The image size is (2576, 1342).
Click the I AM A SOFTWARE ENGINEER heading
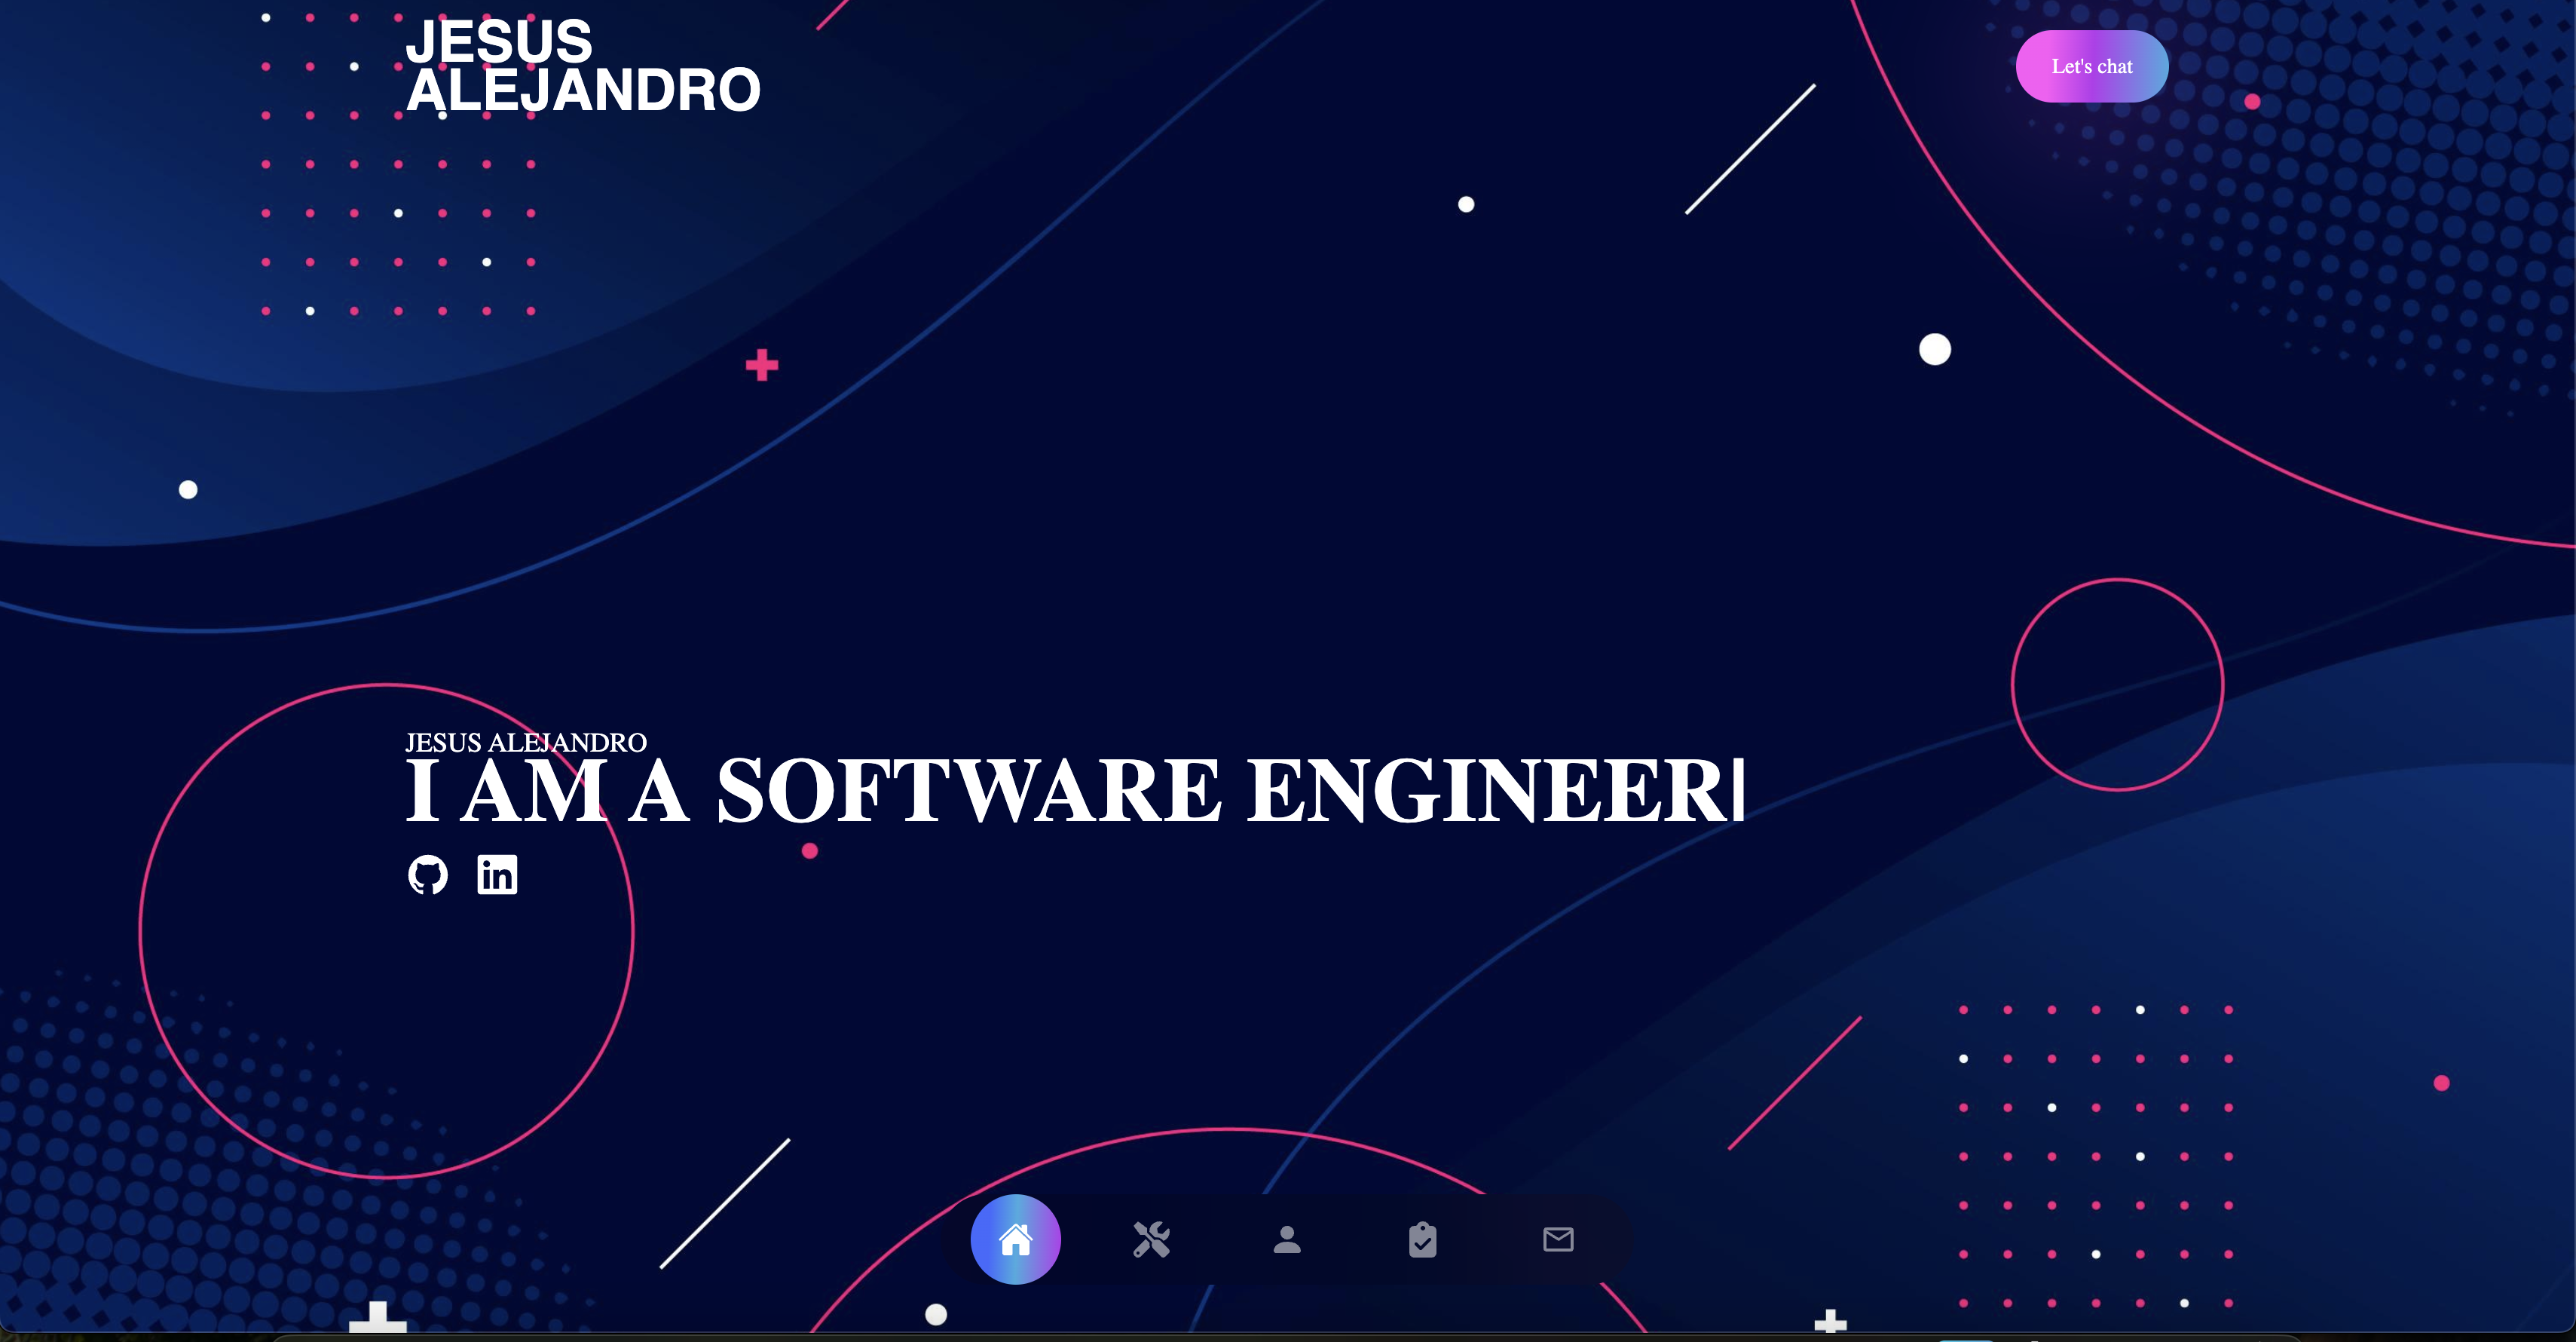coord(1075,790)
